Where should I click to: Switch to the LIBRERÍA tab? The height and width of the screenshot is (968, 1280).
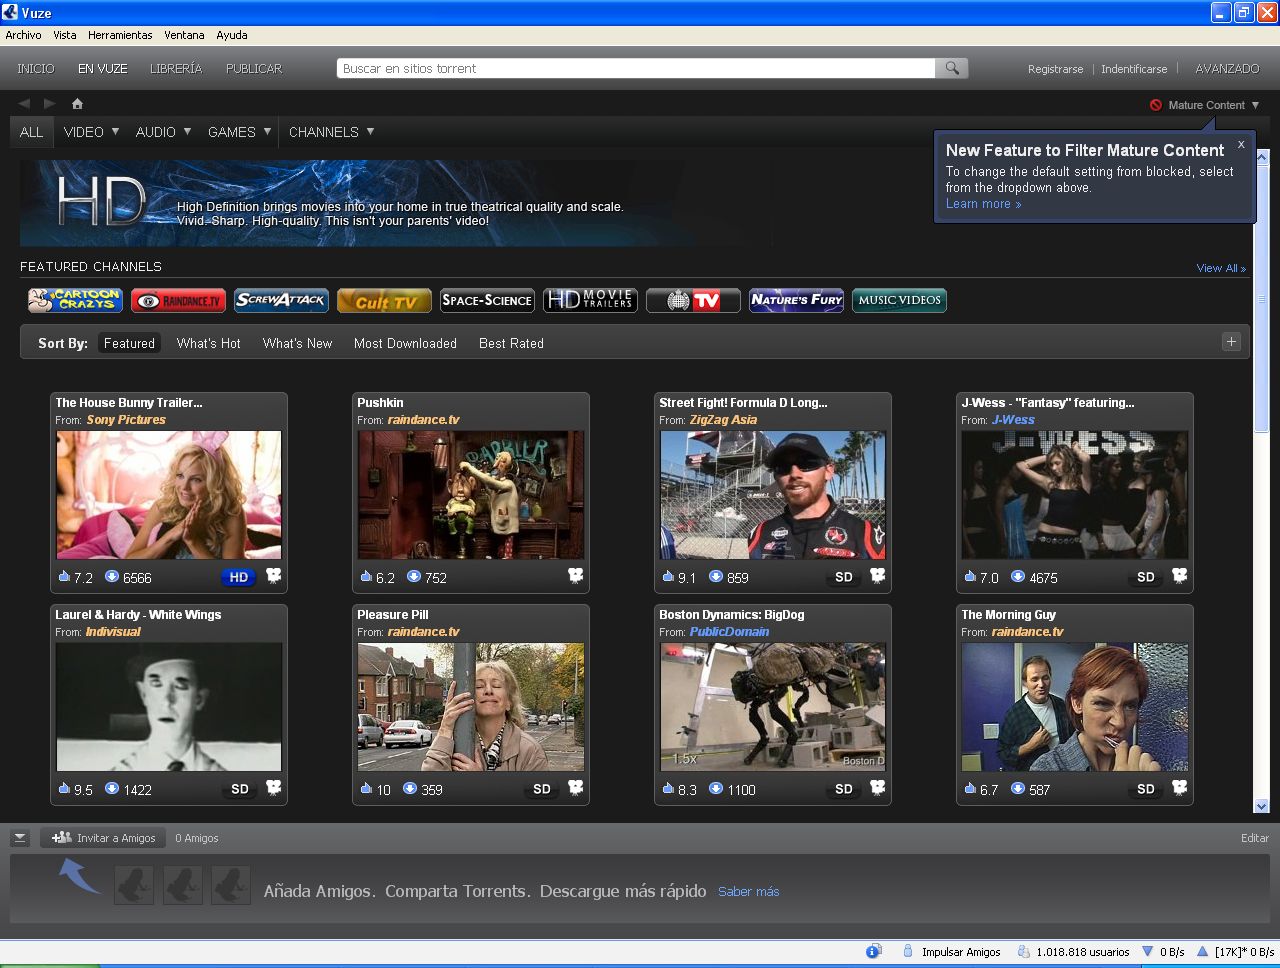pos(176,69)
